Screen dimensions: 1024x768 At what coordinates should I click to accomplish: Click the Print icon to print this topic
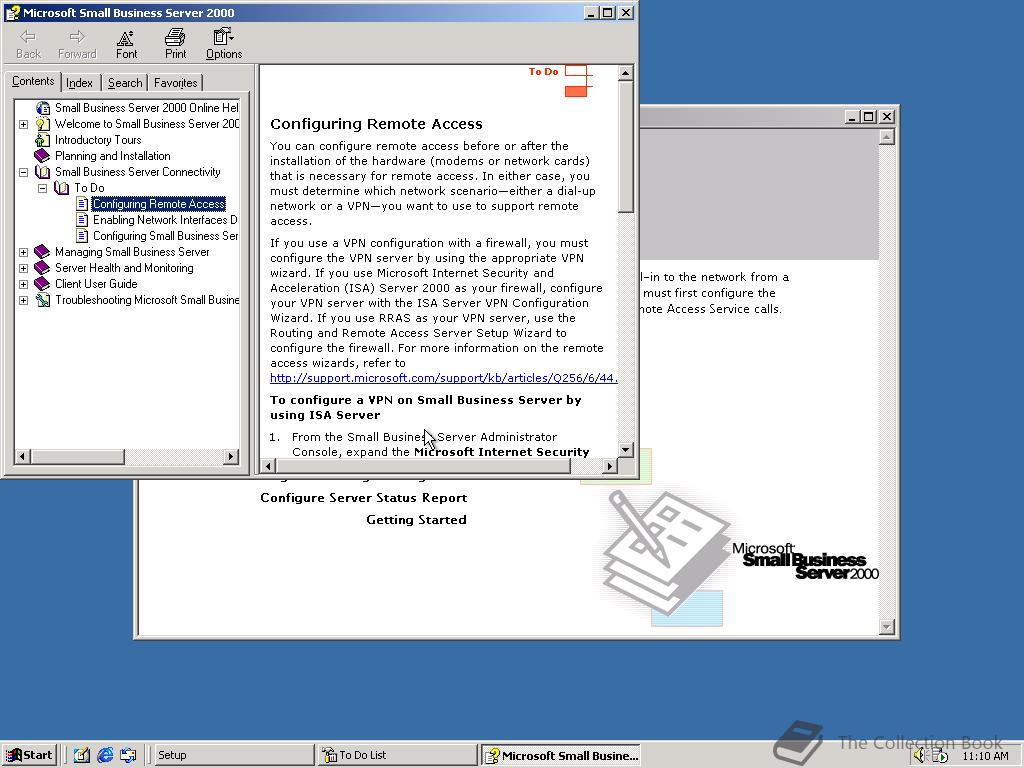(x=174, y=44)
